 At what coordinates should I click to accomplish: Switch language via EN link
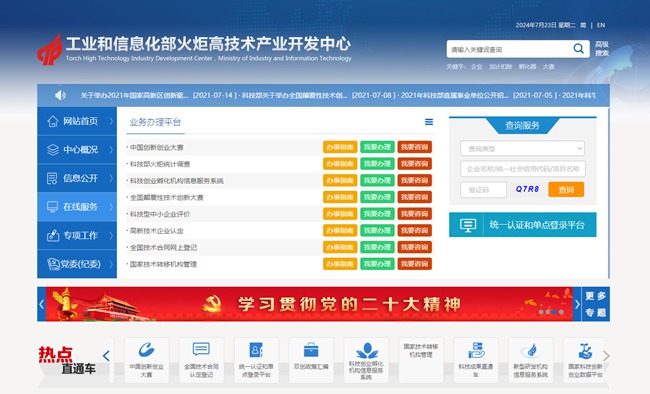pyautogui.click(x=601, y=25)
